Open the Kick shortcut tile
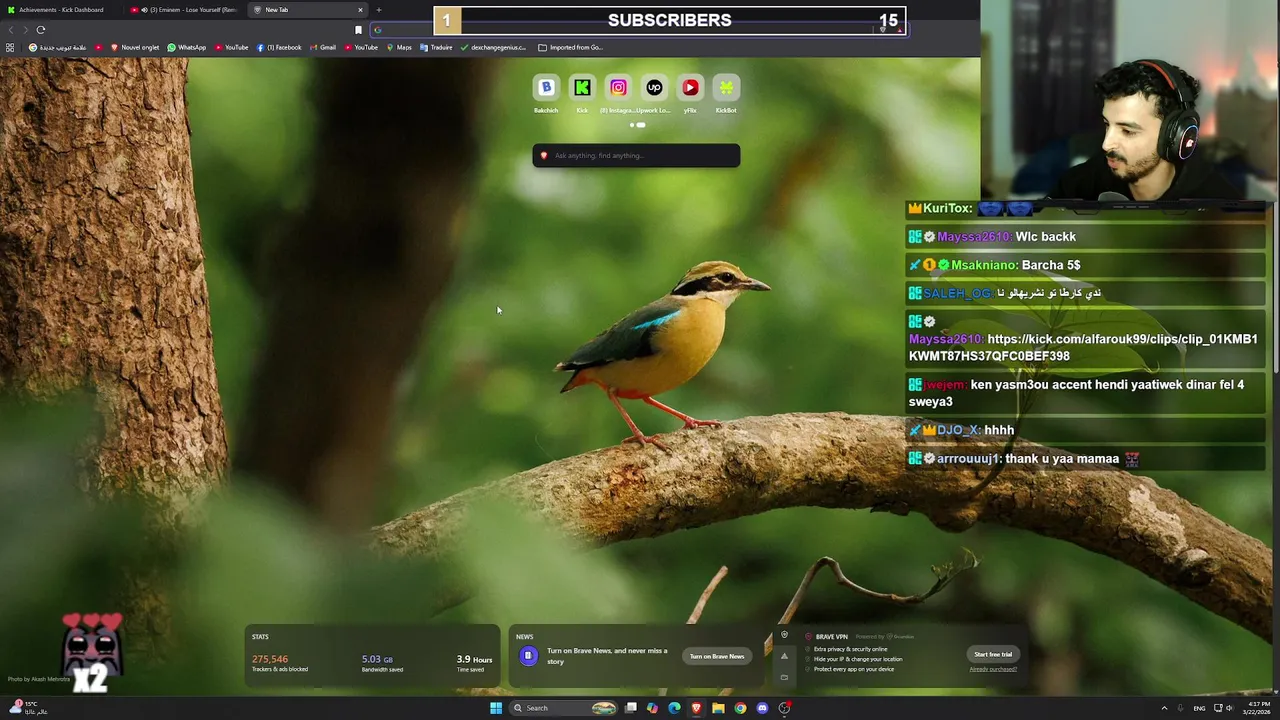 [582, 93]
